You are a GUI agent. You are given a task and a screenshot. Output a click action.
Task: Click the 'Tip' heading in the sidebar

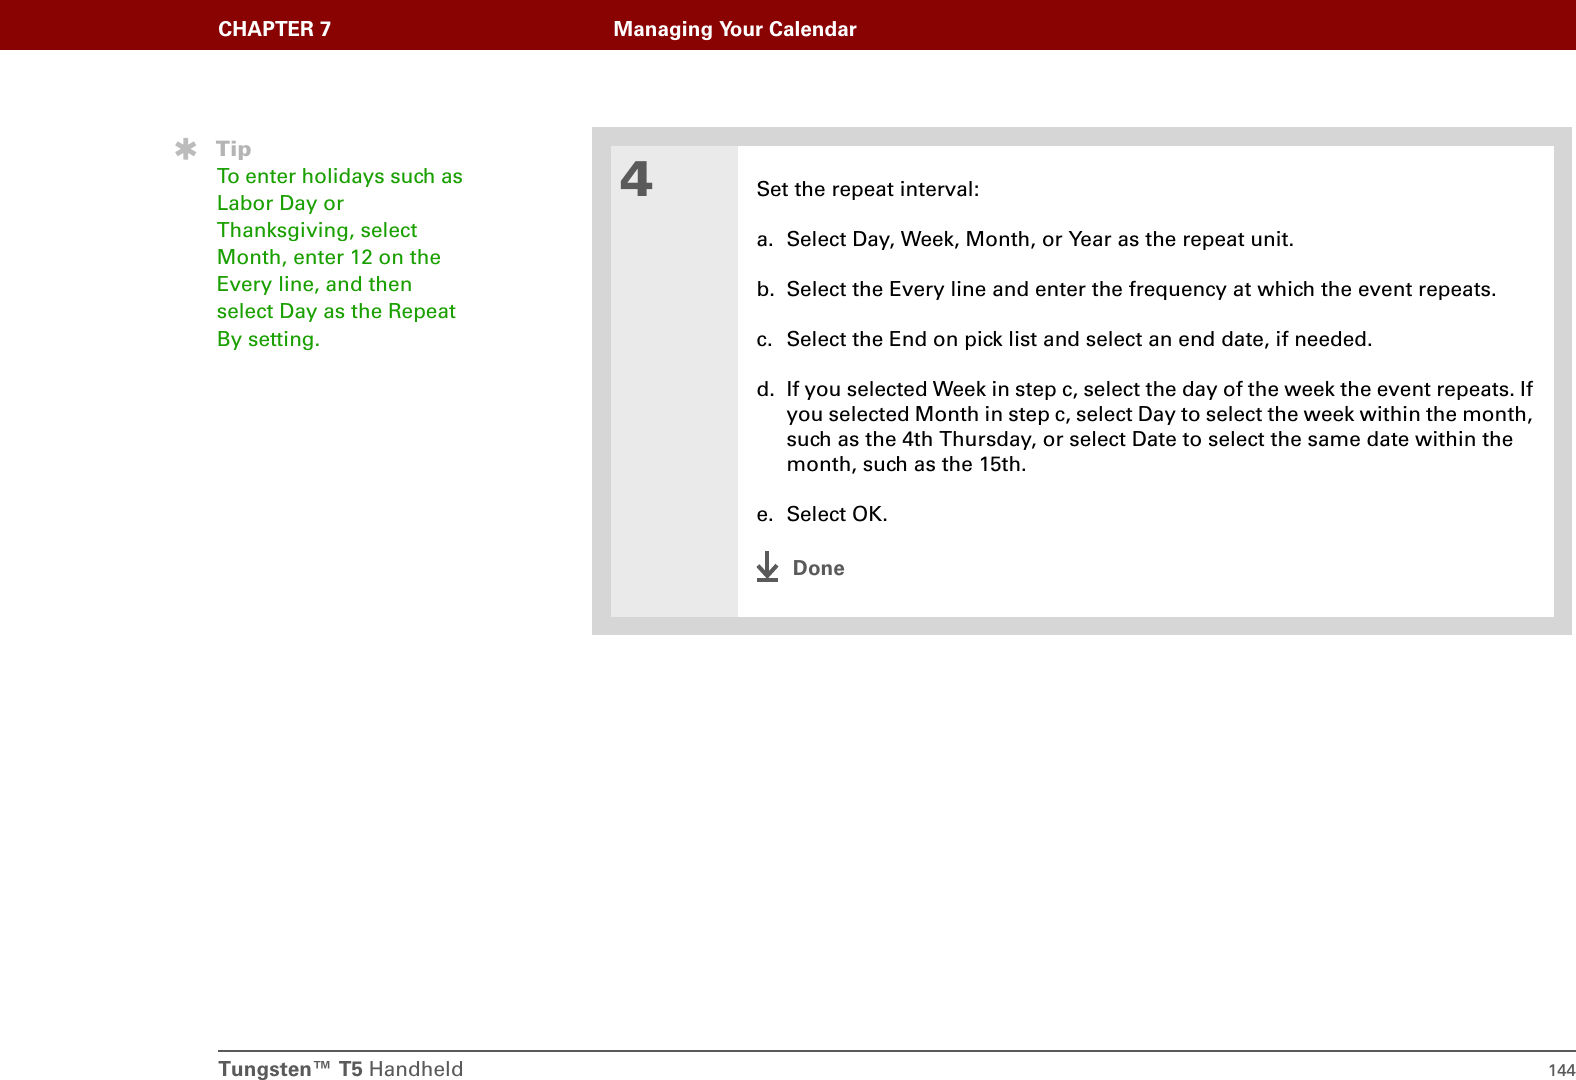coord(234,149)
